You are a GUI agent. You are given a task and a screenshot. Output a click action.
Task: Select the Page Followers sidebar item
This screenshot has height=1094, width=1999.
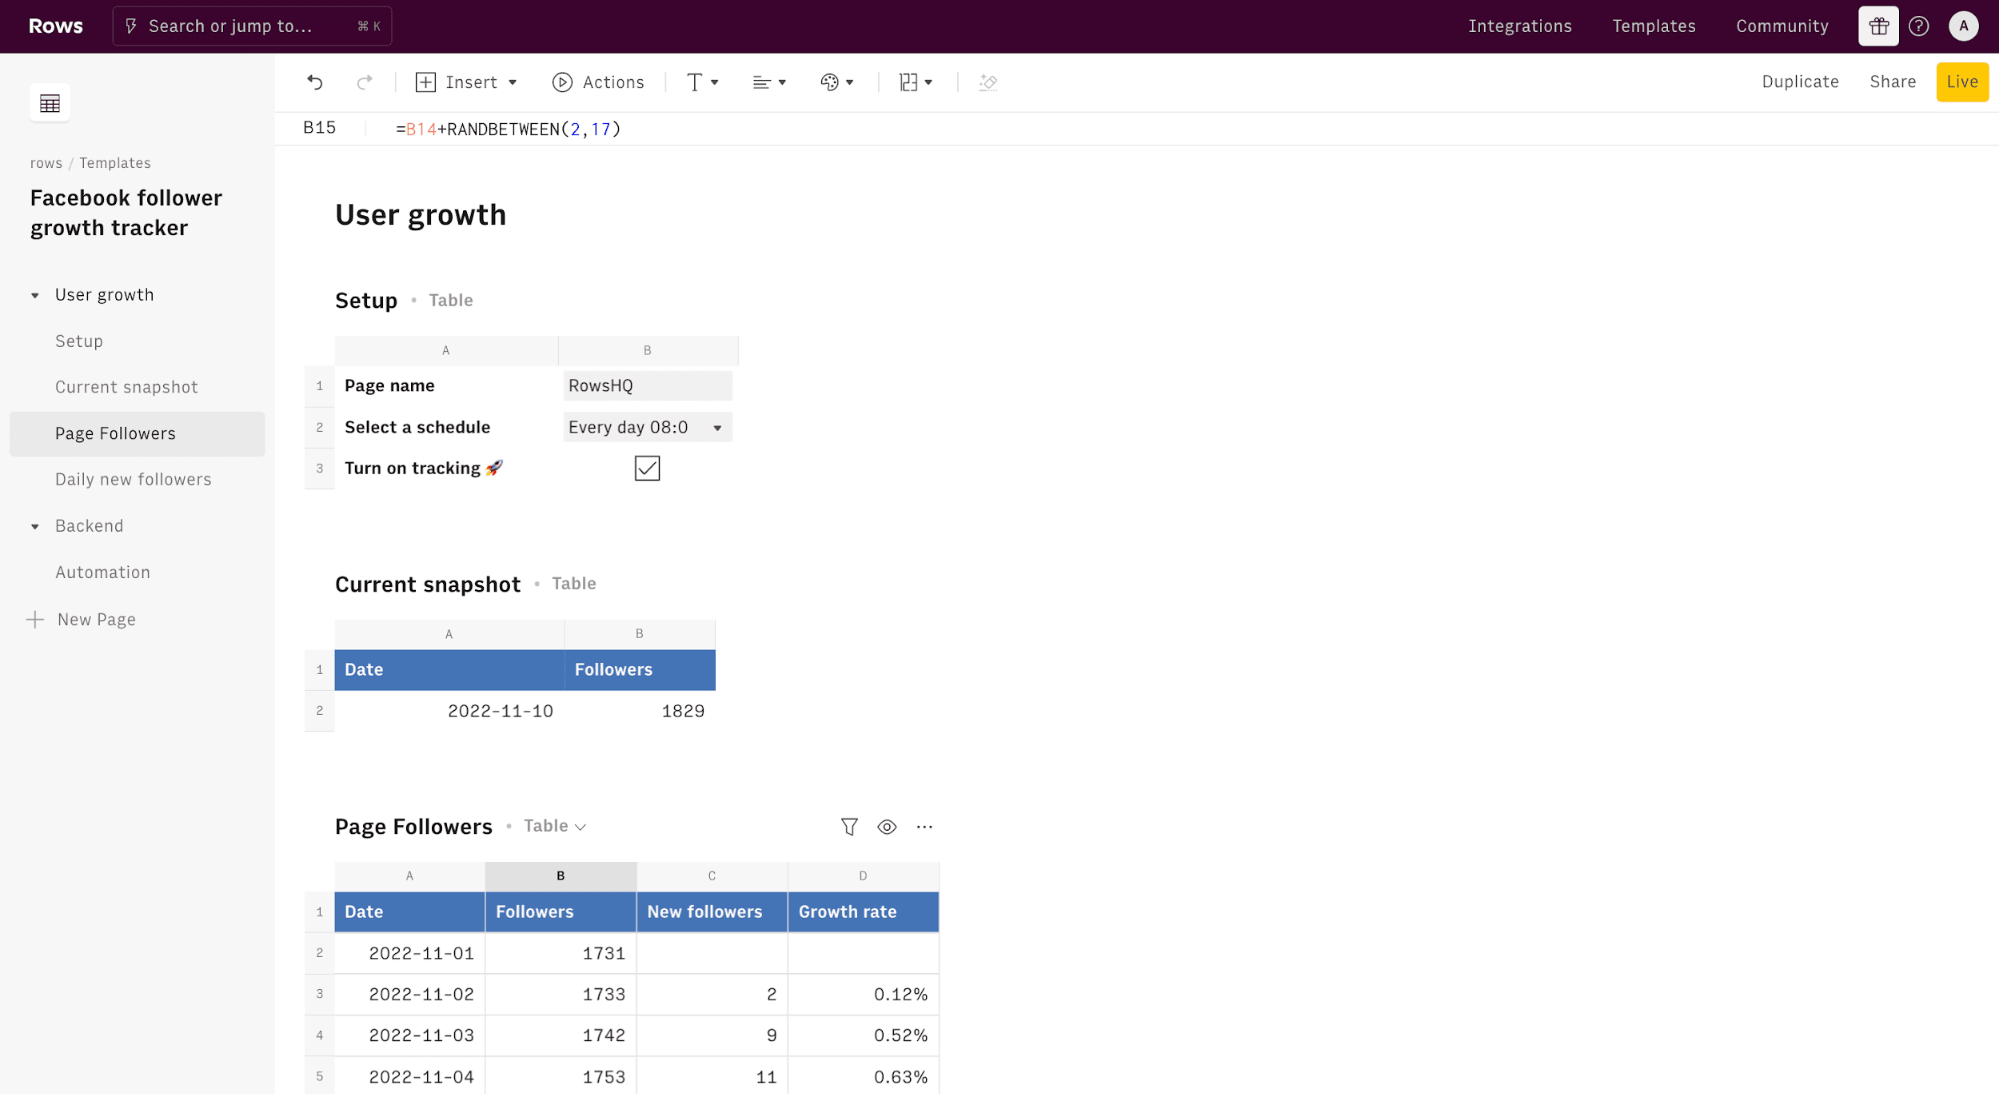(x=114, y=432)
